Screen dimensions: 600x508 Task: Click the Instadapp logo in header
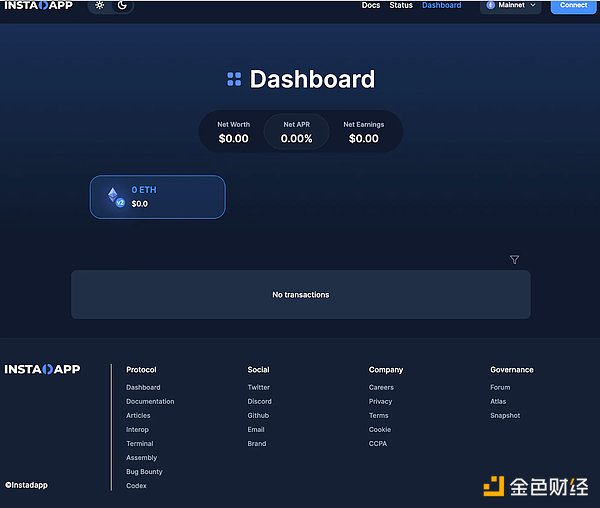[x=40, y=6]
